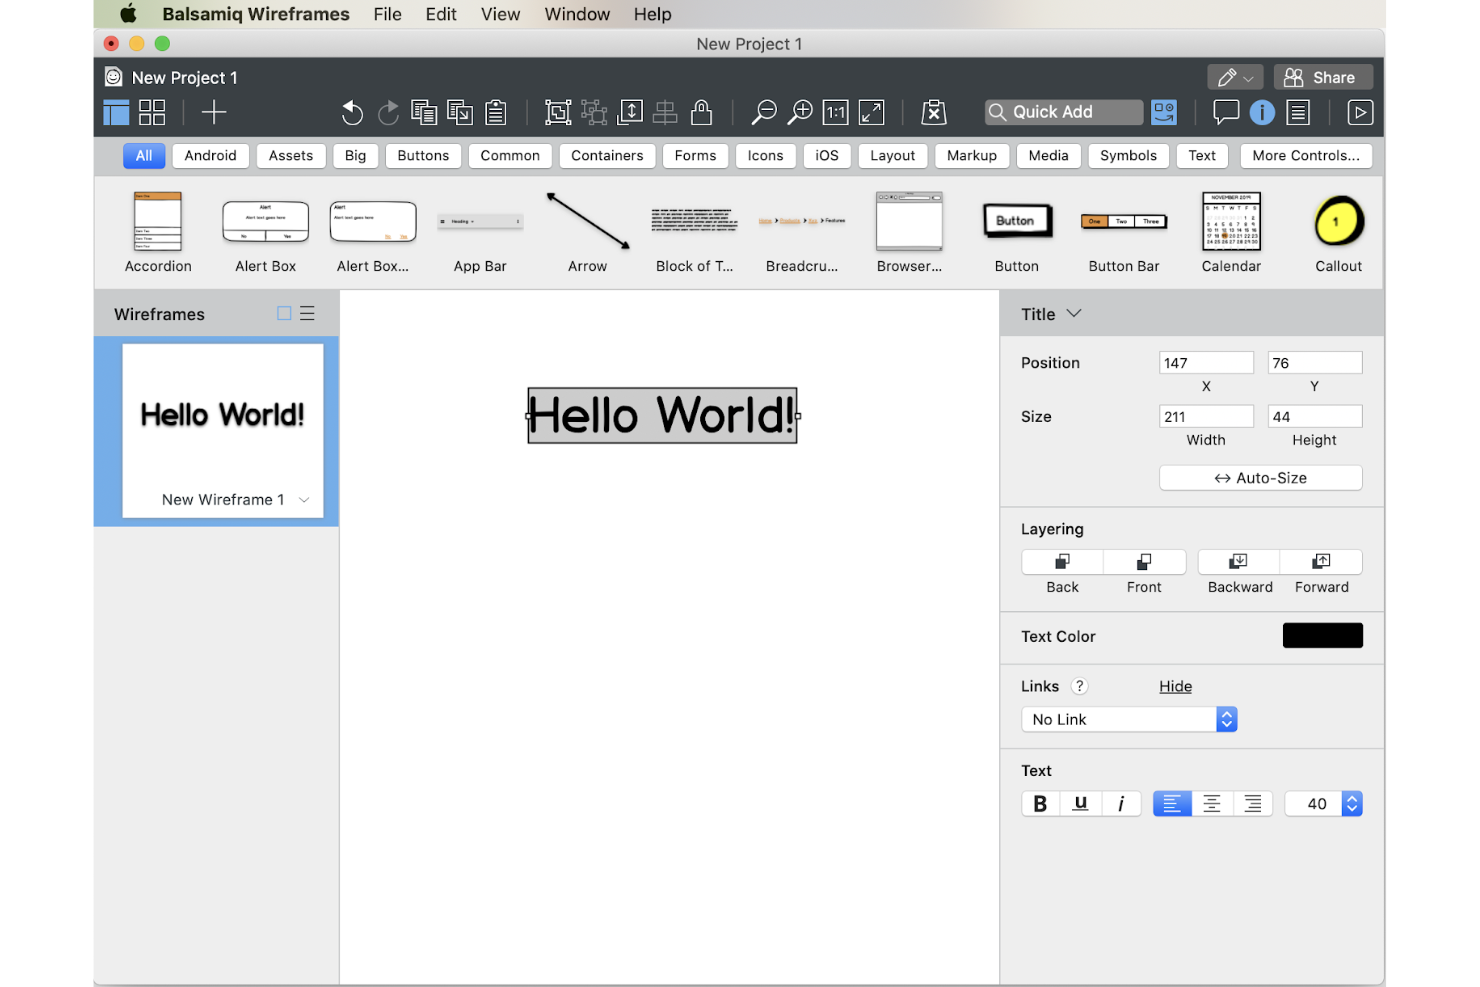Toggle the navigator panel view icon

pyautogui.click(x=116, y=112)
